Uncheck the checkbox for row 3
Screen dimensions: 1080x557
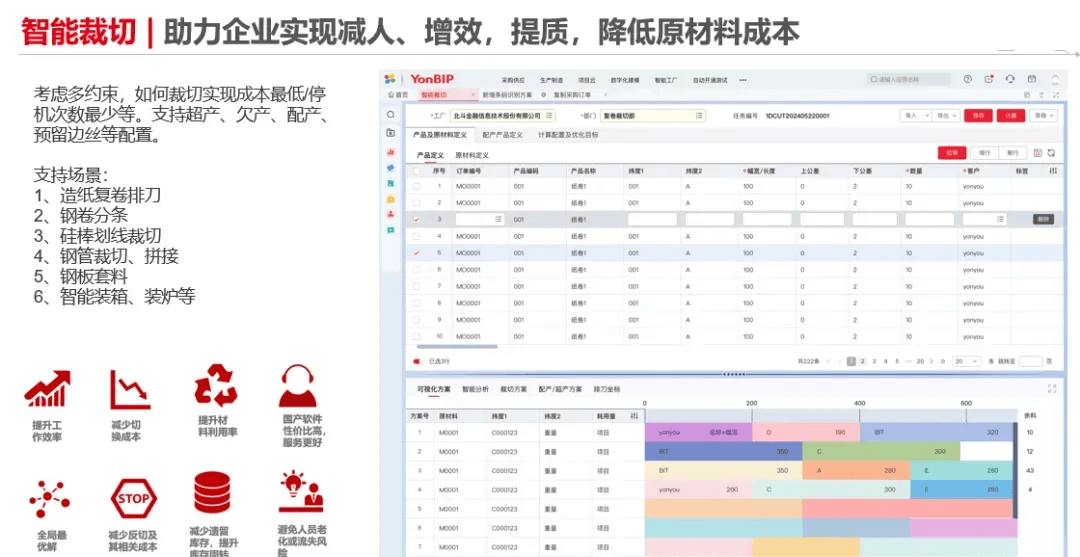[416, 220]
